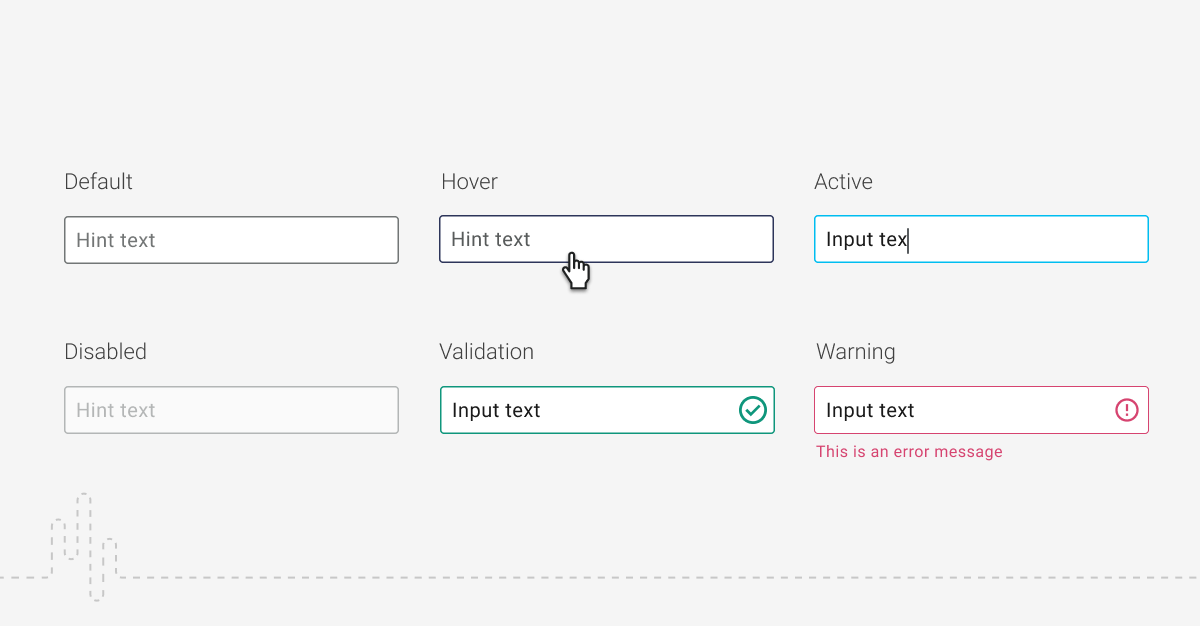This screenshot has height=626, width=1200.
Task: Click the green validation checkmark icon
Action: coord(752,410)
